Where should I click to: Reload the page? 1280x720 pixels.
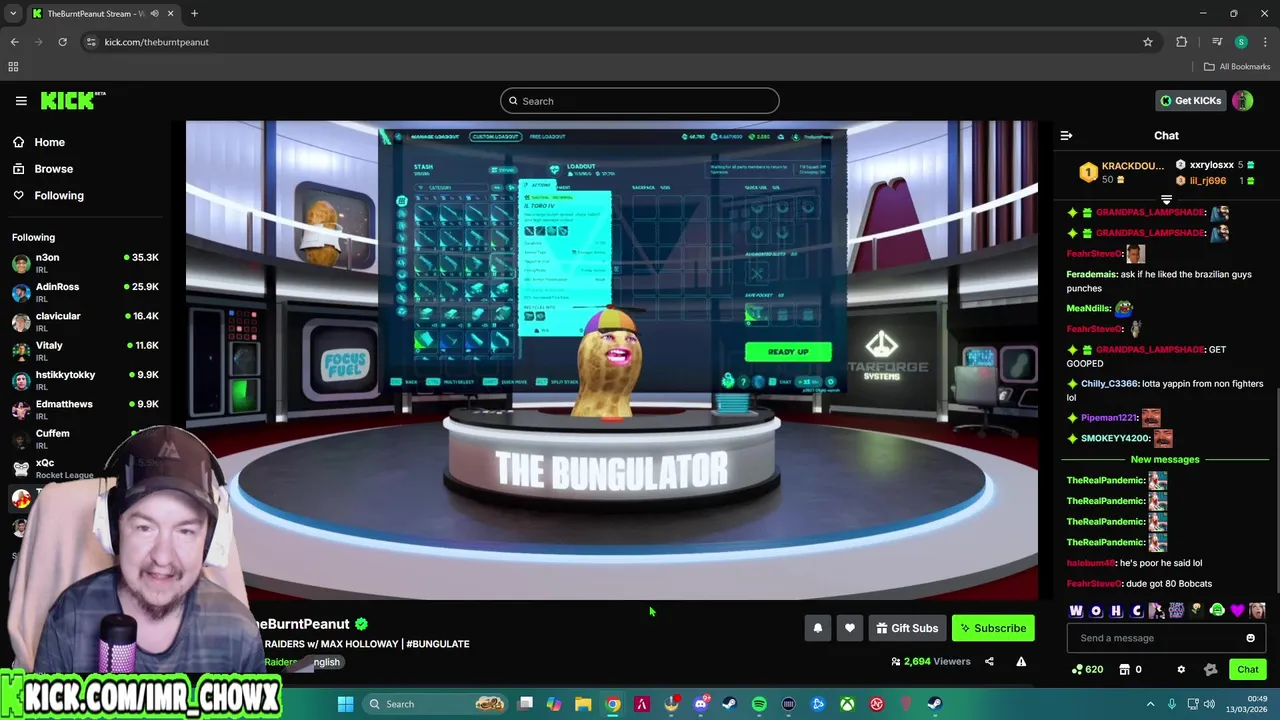(62, 42)
